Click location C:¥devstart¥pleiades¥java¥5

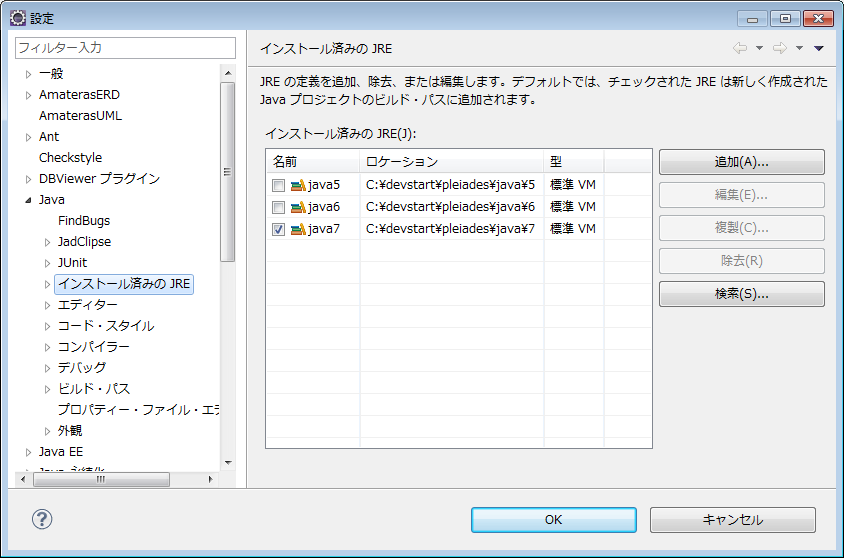[x=451, y=185]
